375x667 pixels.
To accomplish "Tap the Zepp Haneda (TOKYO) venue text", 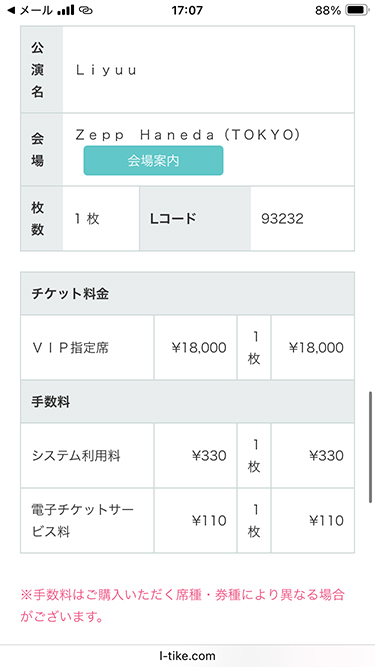I will tap(188, 135).
